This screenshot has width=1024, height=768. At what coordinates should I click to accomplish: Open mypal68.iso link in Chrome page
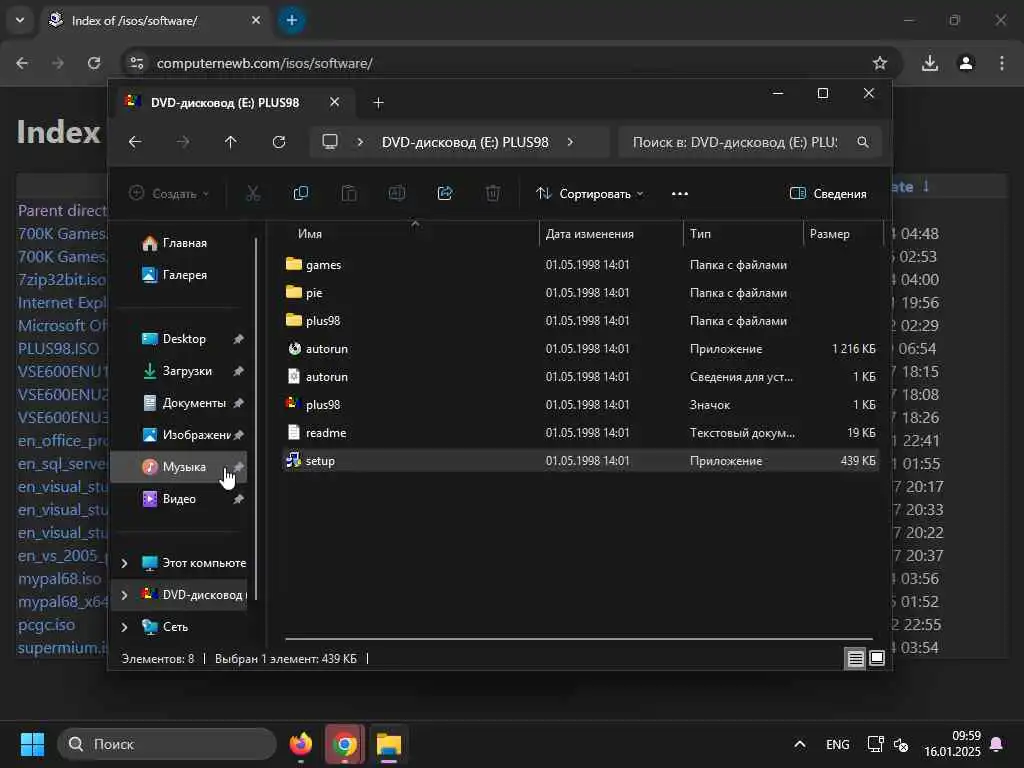click(x=59, y=579)
